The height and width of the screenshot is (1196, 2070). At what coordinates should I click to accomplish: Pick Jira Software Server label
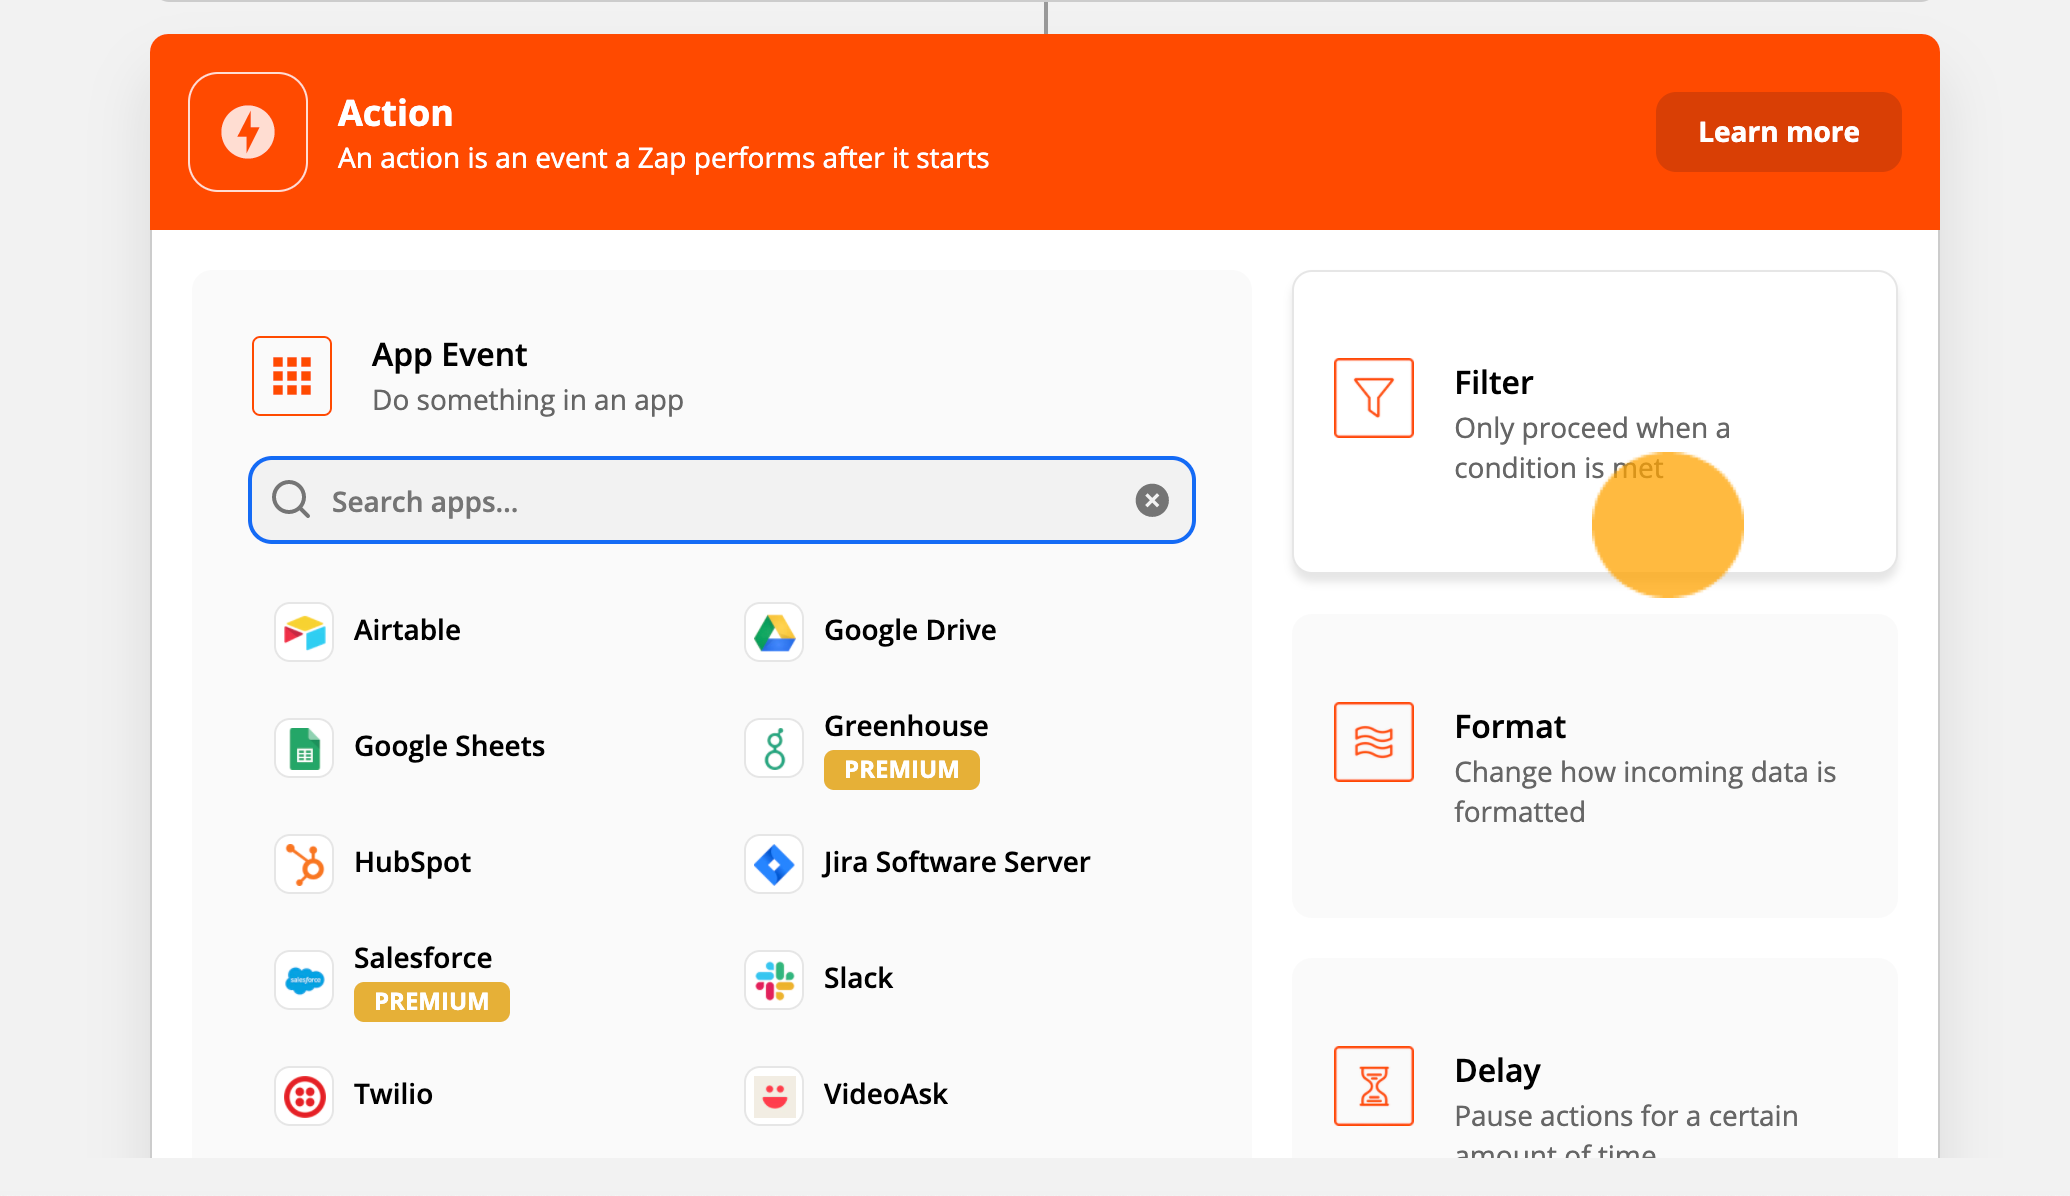tap(957, 862)
